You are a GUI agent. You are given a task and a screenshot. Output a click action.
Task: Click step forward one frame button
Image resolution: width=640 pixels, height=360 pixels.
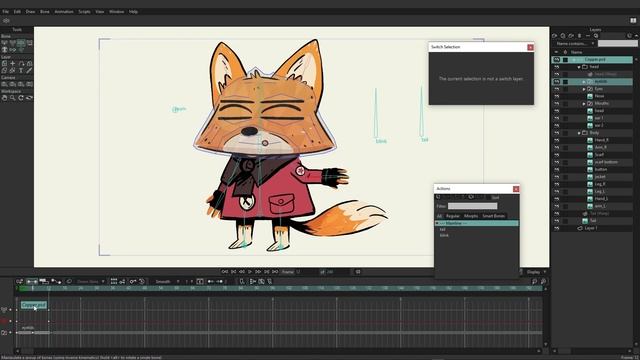258,272
